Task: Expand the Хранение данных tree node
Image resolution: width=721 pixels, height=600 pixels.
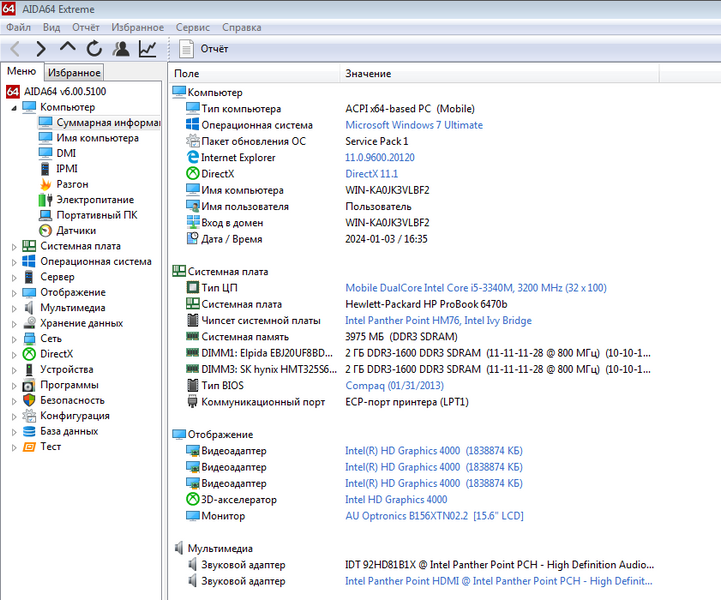Action: tap(14, 324)
